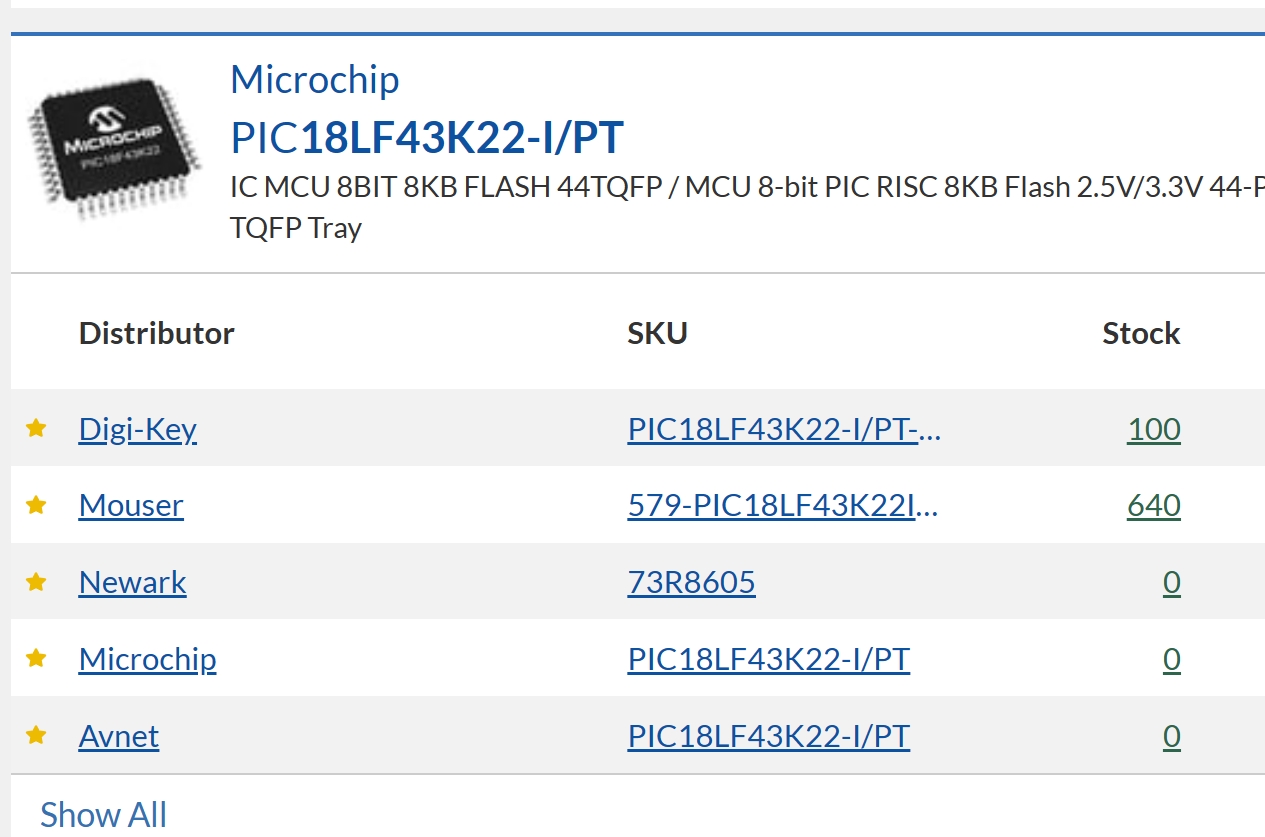
Task: Open the Digi-Key distributor link
Action: [138, 429]
